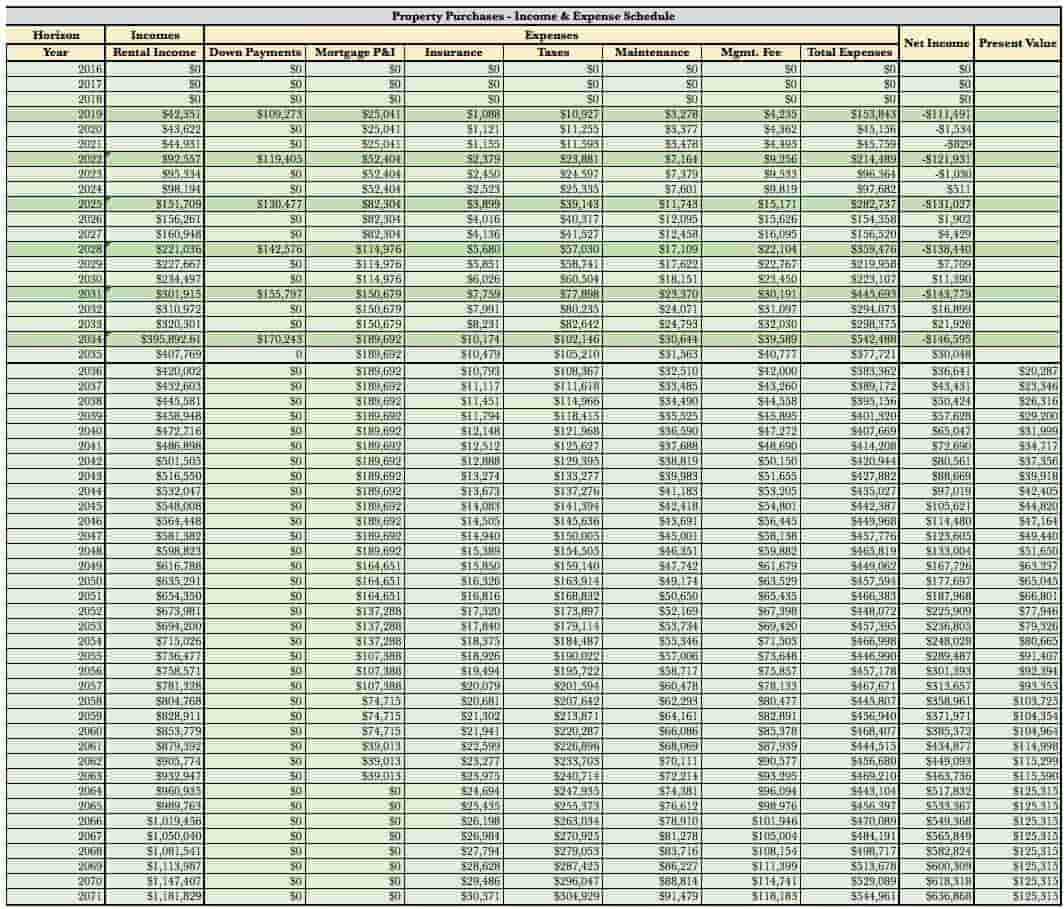The height and width of the screenshot is (909, 1064).
Task: Click rental income $853,779 for 2060
Action: [x=155, y=731]
